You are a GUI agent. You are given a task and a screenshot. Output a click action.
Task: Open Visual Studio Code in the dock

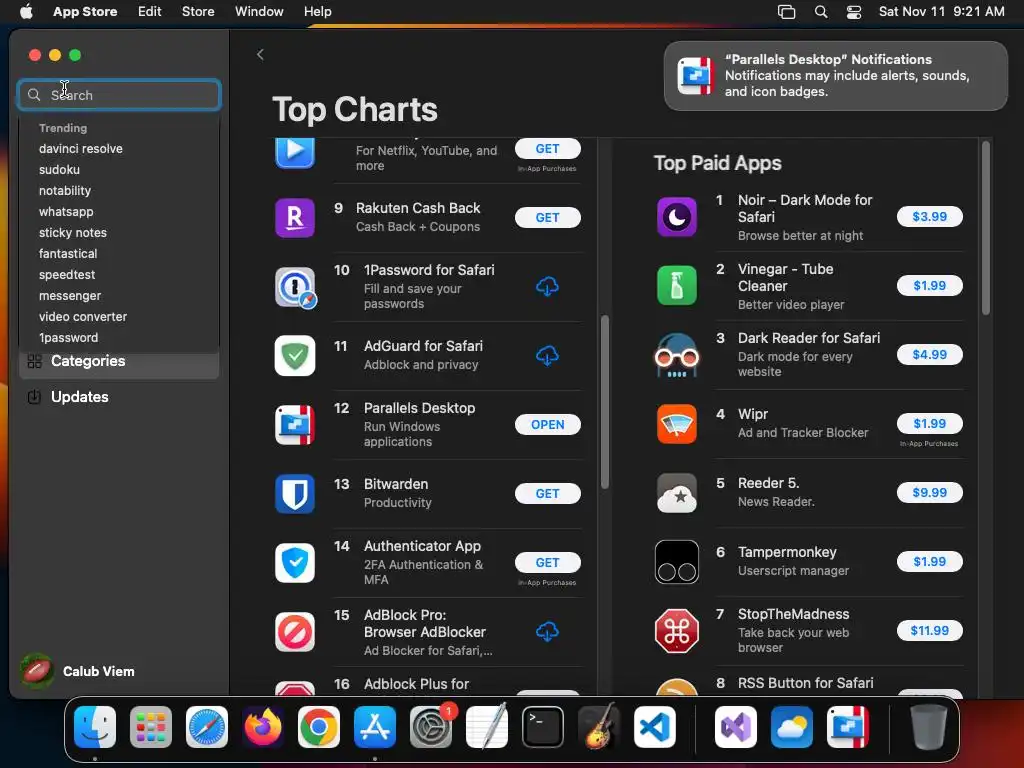pyautogui.click(x=655, y=727)
